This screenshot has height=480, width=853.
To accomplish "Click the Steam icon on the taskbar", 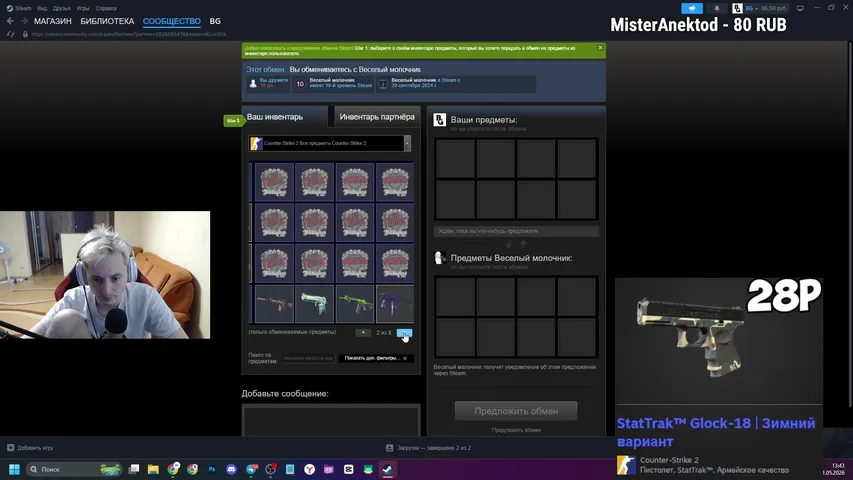I will click(387, 469).
